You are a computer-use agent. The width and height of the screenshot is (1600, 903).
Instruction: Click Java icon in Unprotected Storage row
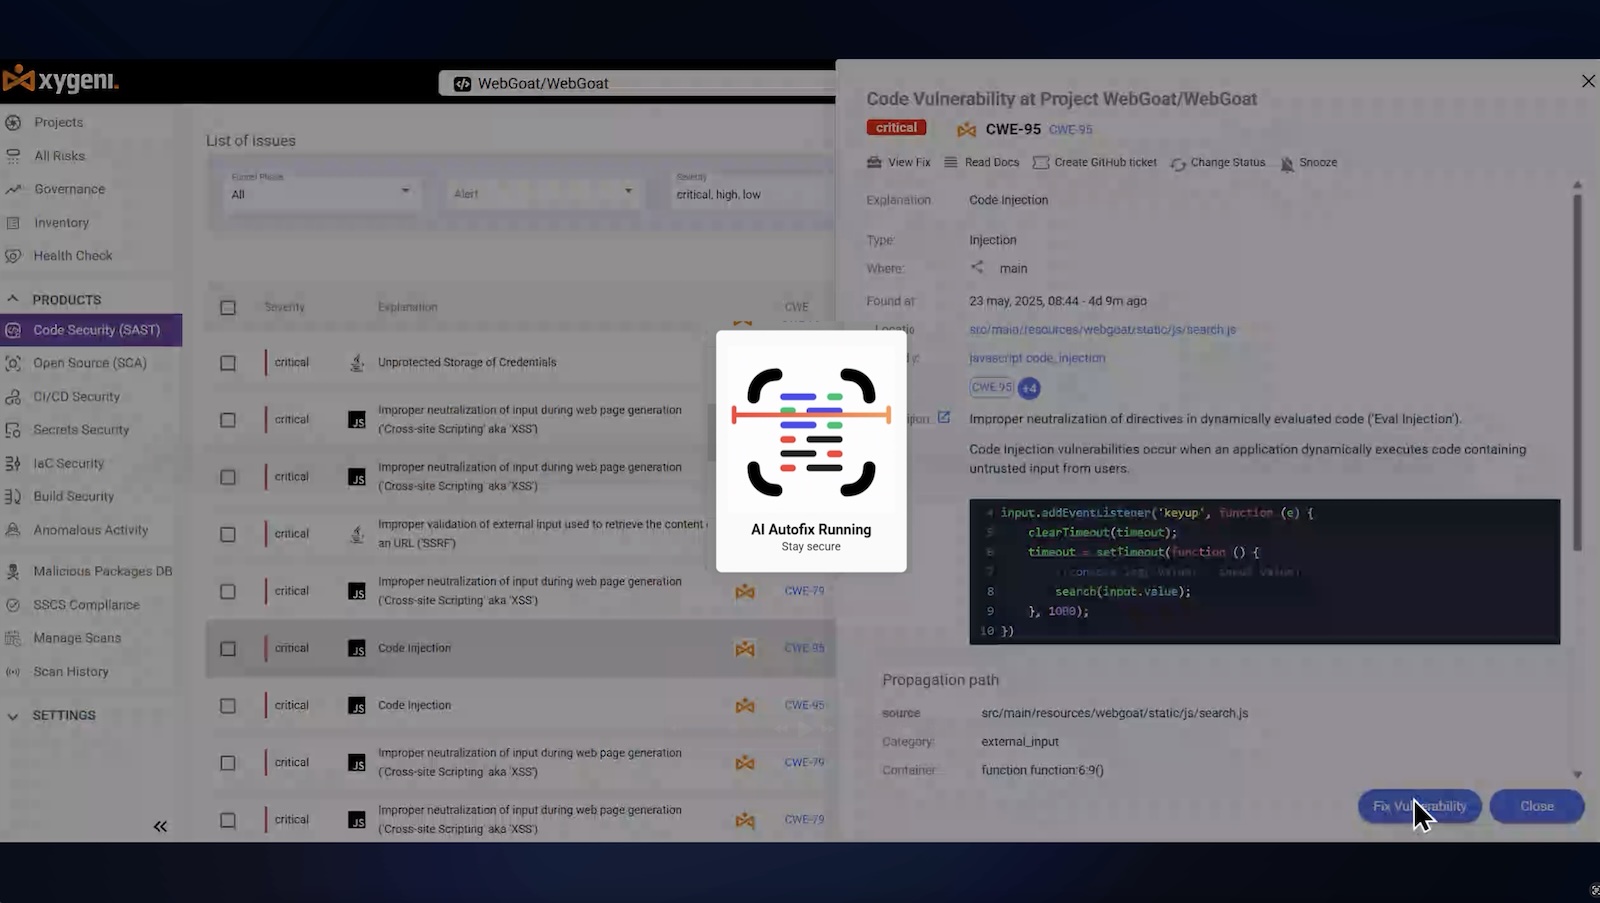click(x=357, y=362)
